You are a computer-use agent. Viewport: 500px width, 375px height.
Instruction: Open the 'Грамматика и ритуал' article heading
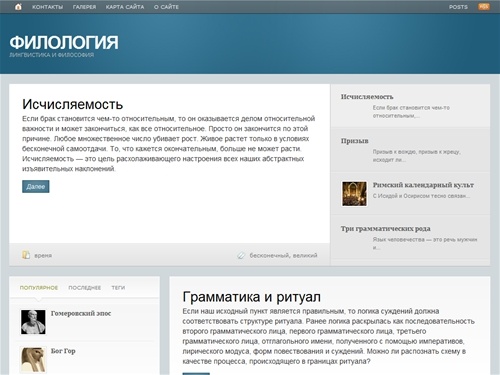(x=252, y=297)
